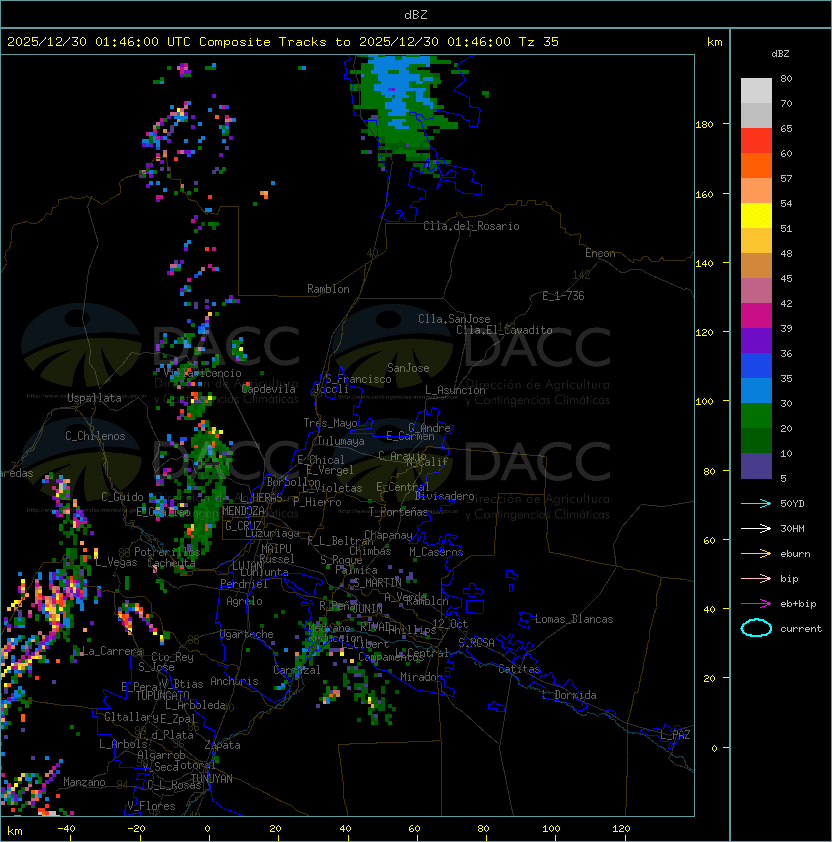Viewport: 832px width, 842px height.
Task: Click the 'Mirador' map label
Action: point(421,677)
